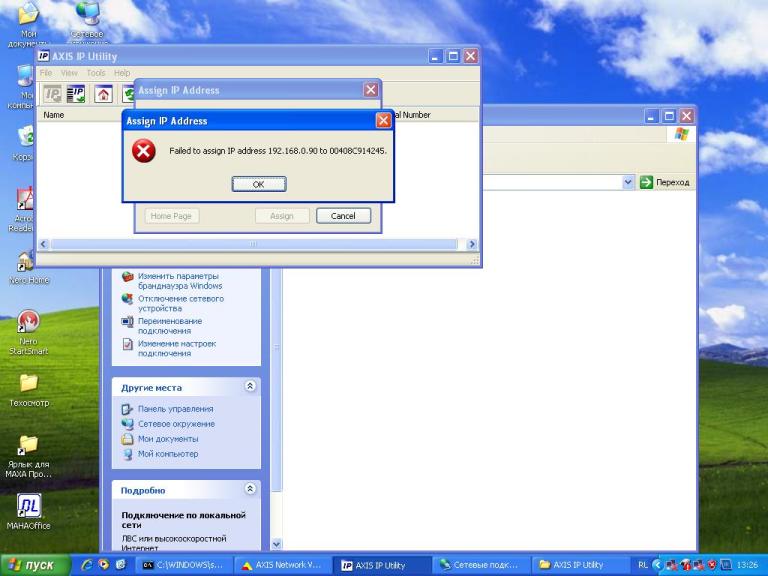Click Cancel in the Assign IP Address dialog
Viewport: 768px width, 576px height.
[x=343, y=216]
